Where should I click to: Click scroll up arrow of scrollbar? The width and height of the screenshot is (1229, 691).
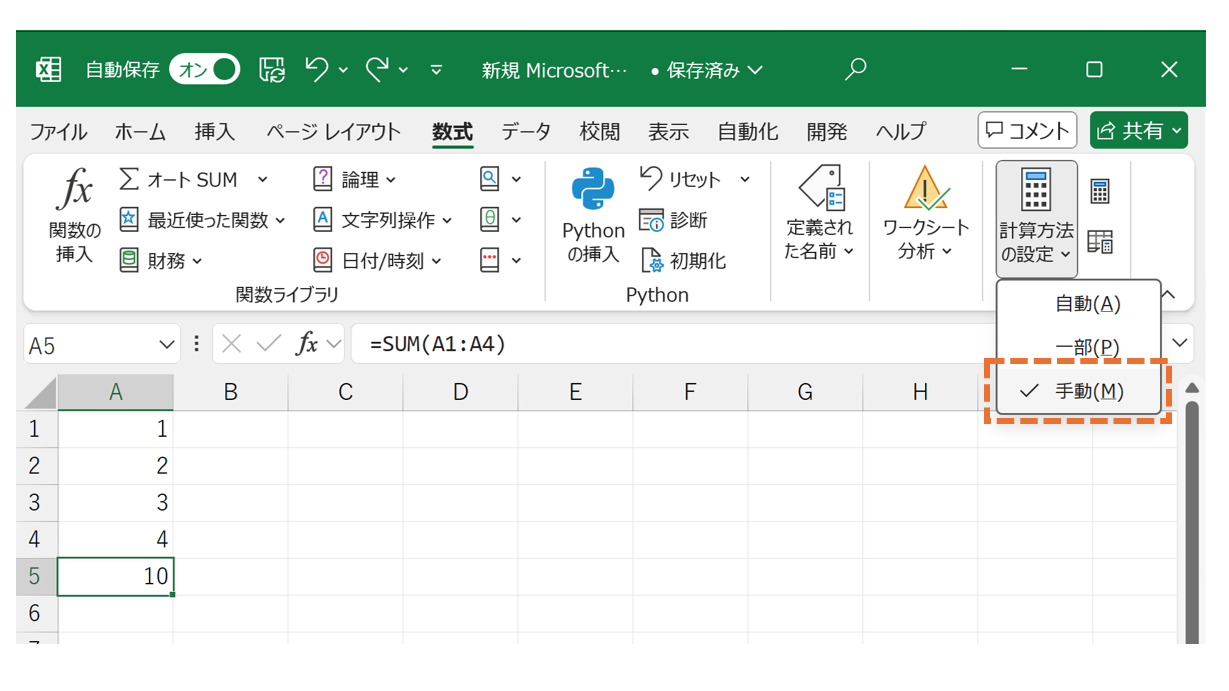point(1191,388)
